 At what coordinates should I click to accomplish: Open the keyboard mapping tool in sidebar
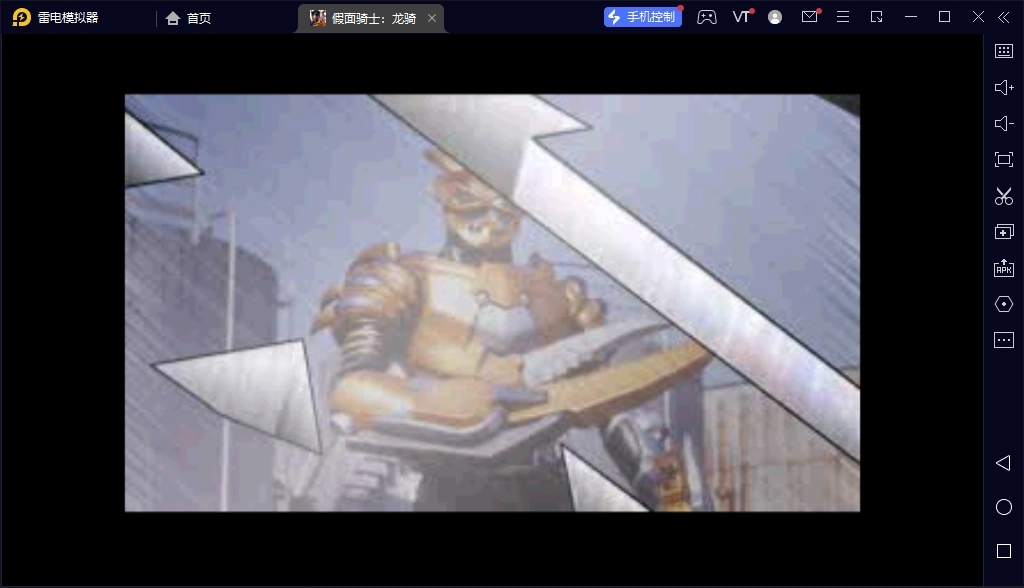1004,51
